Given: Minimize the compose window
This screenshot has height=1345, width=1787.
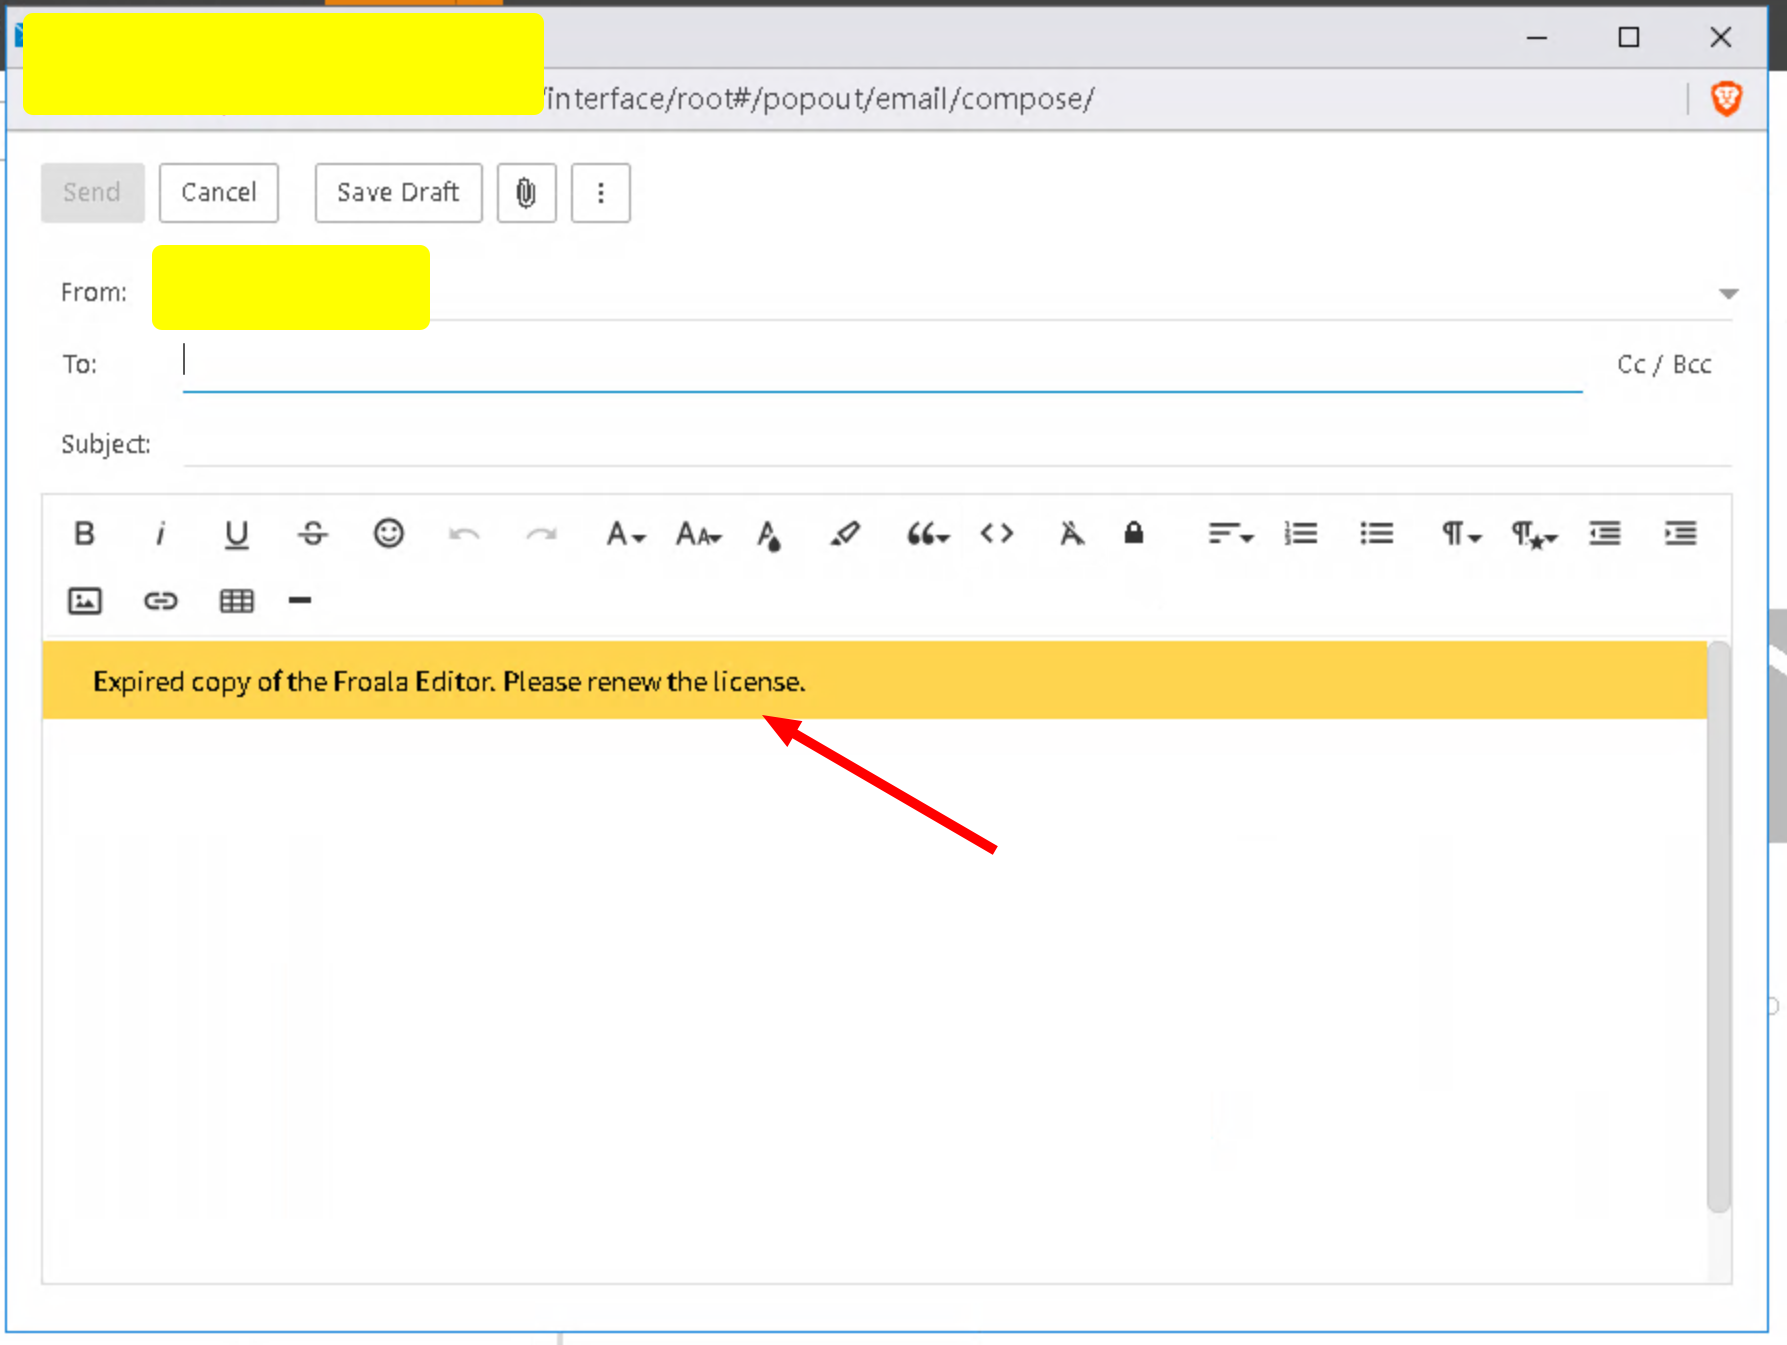Looking at the screenshot, I should (x=1537, y=38).
